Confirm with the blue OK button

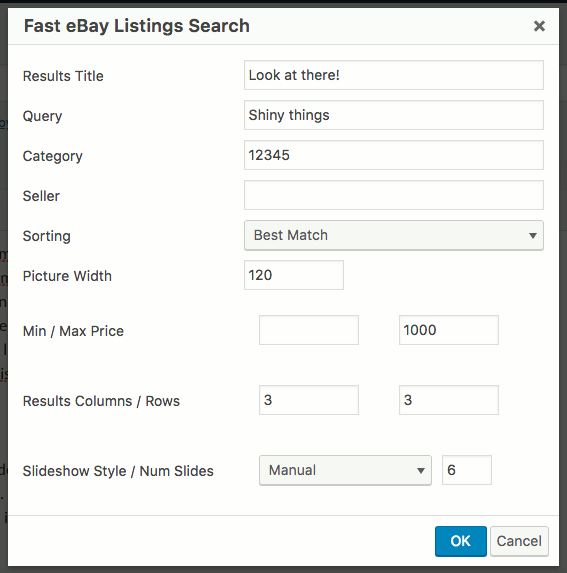coord(461,541)
